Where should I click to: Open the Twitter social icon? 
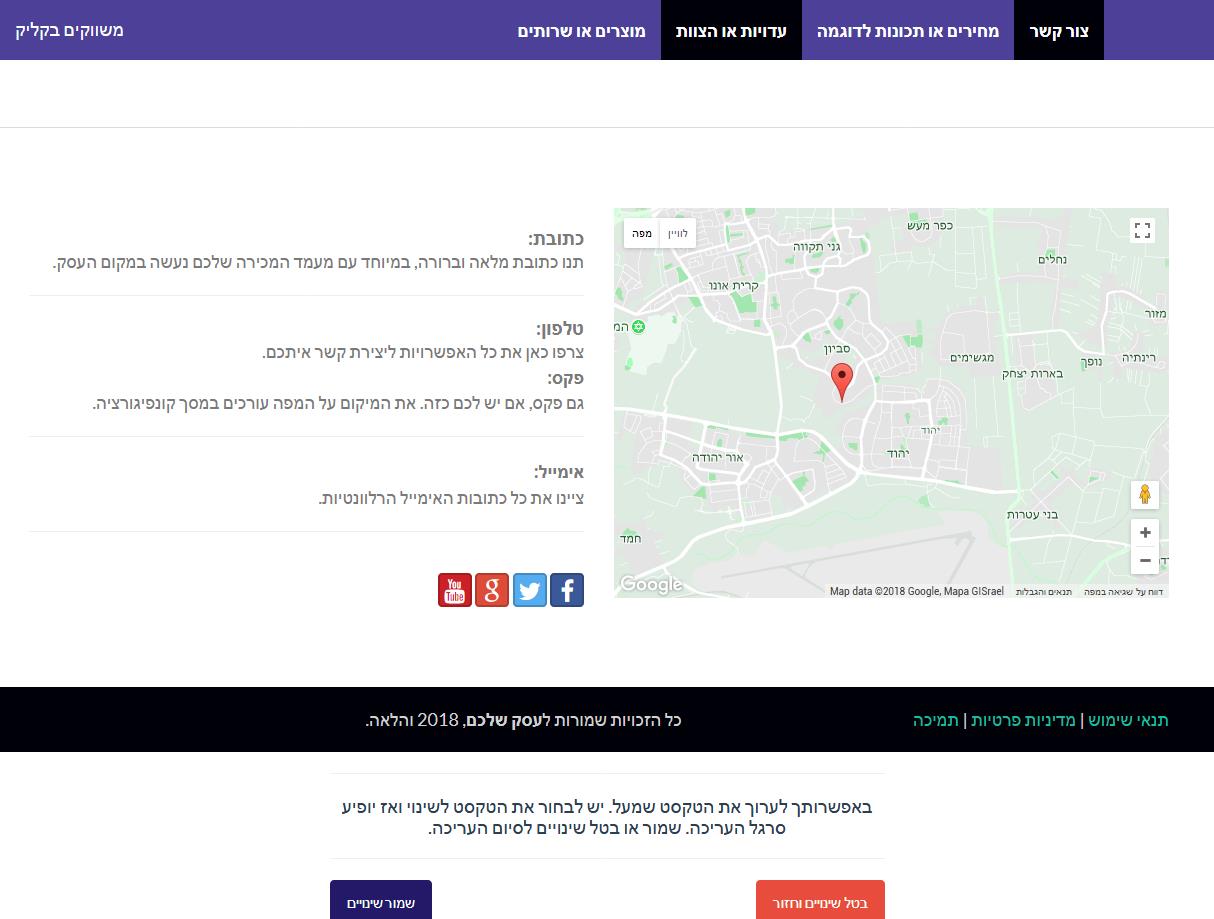coord(530,590)
